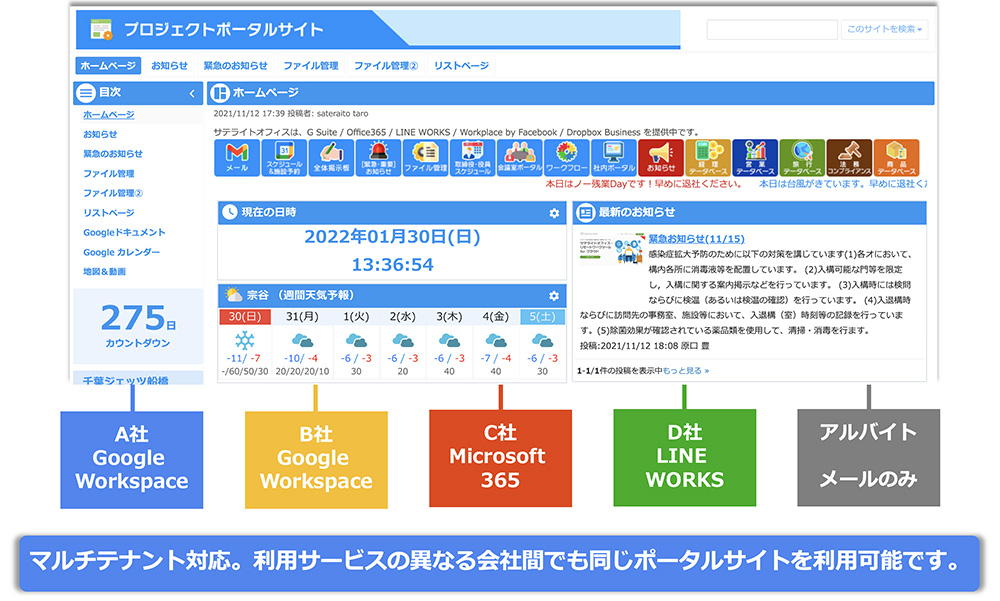This screenshot has width=1000, height=601.
Task: Open 地図&動画 in the sidebar
Action: click(104, 271)
